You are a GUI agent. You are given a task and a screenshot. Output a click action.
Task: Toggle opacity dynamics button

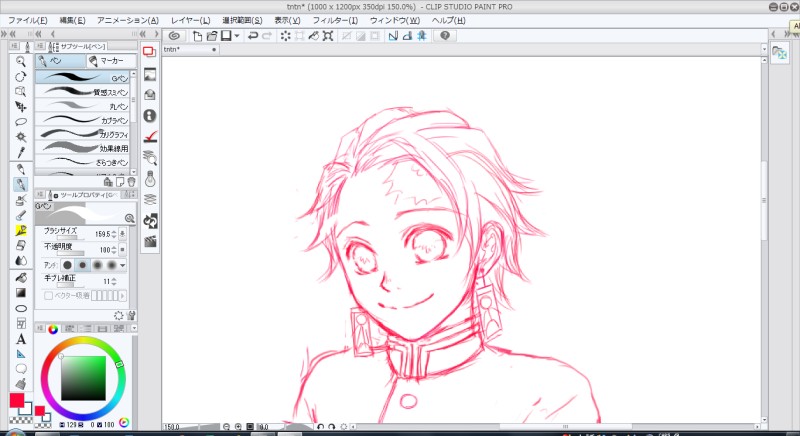[x=122, y=250]
